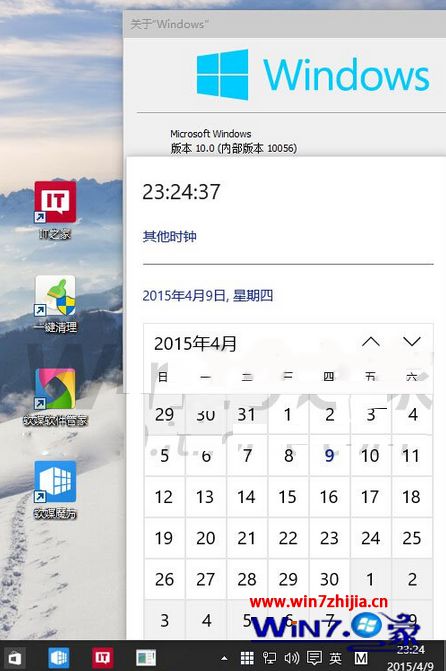Select calendar date 25

tap(411, 538)
